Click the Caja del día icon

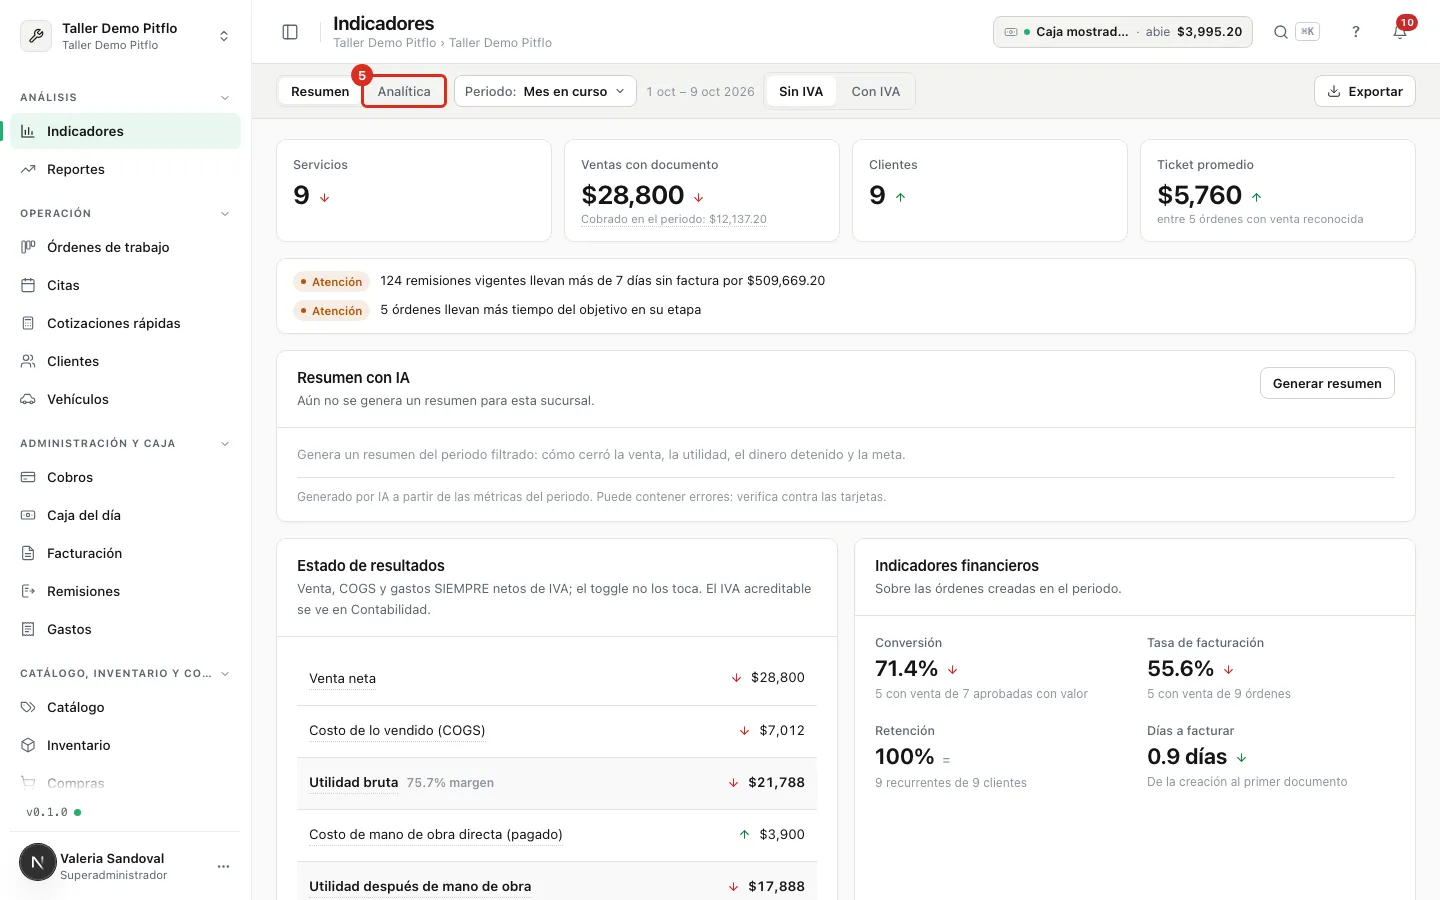tap(28, 515)
